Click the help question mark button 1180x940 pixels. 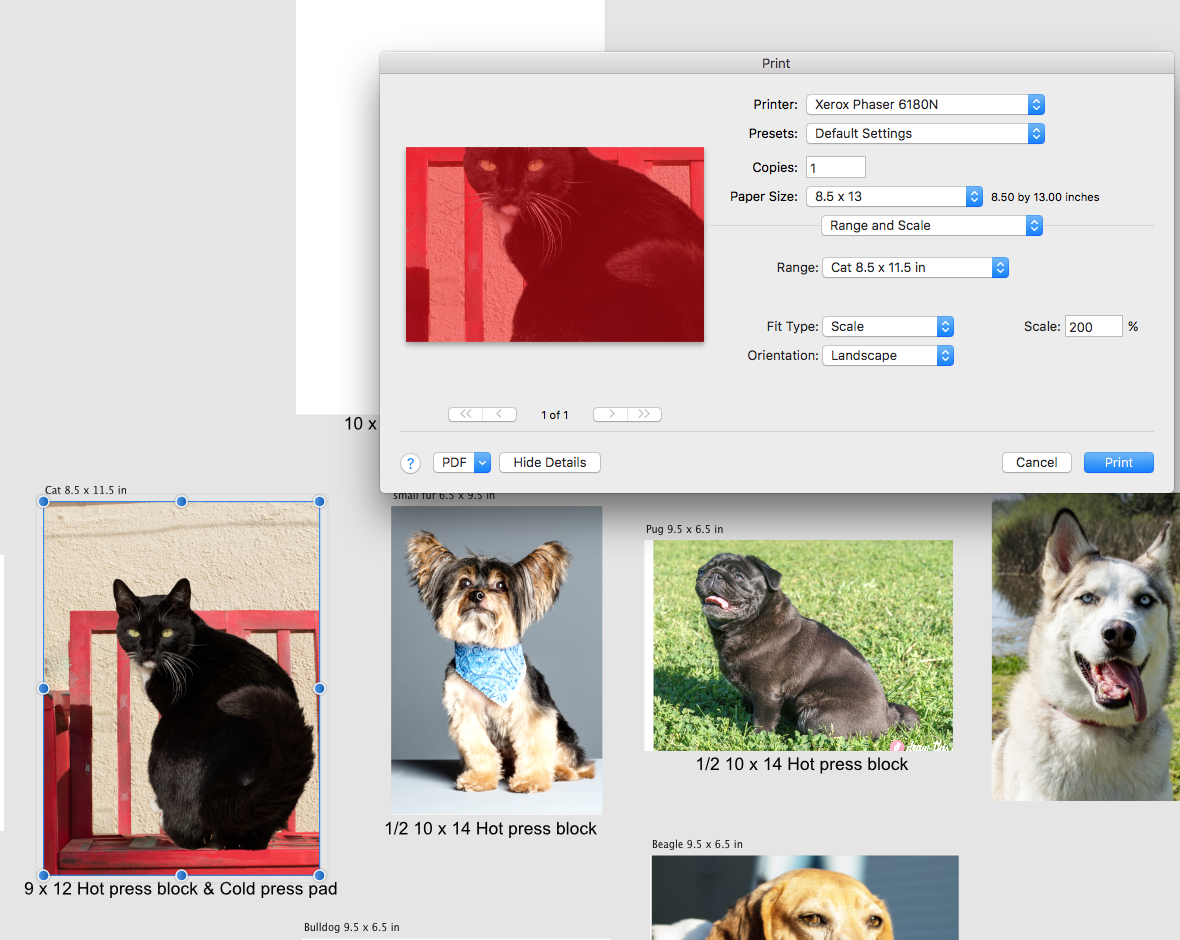(410, 464)
